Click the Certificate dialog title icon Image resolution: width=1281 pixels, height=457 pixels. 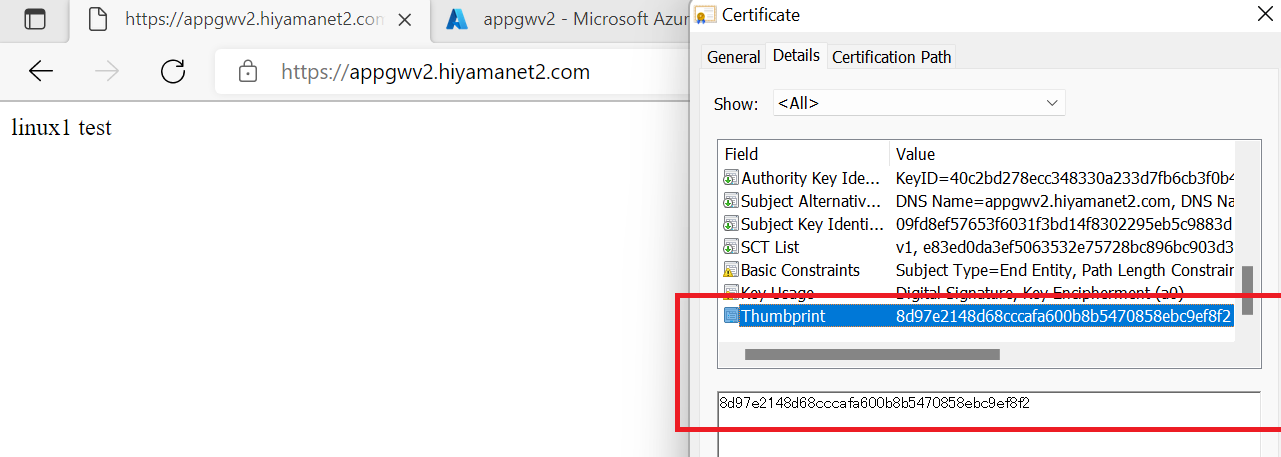pos(706,15)
